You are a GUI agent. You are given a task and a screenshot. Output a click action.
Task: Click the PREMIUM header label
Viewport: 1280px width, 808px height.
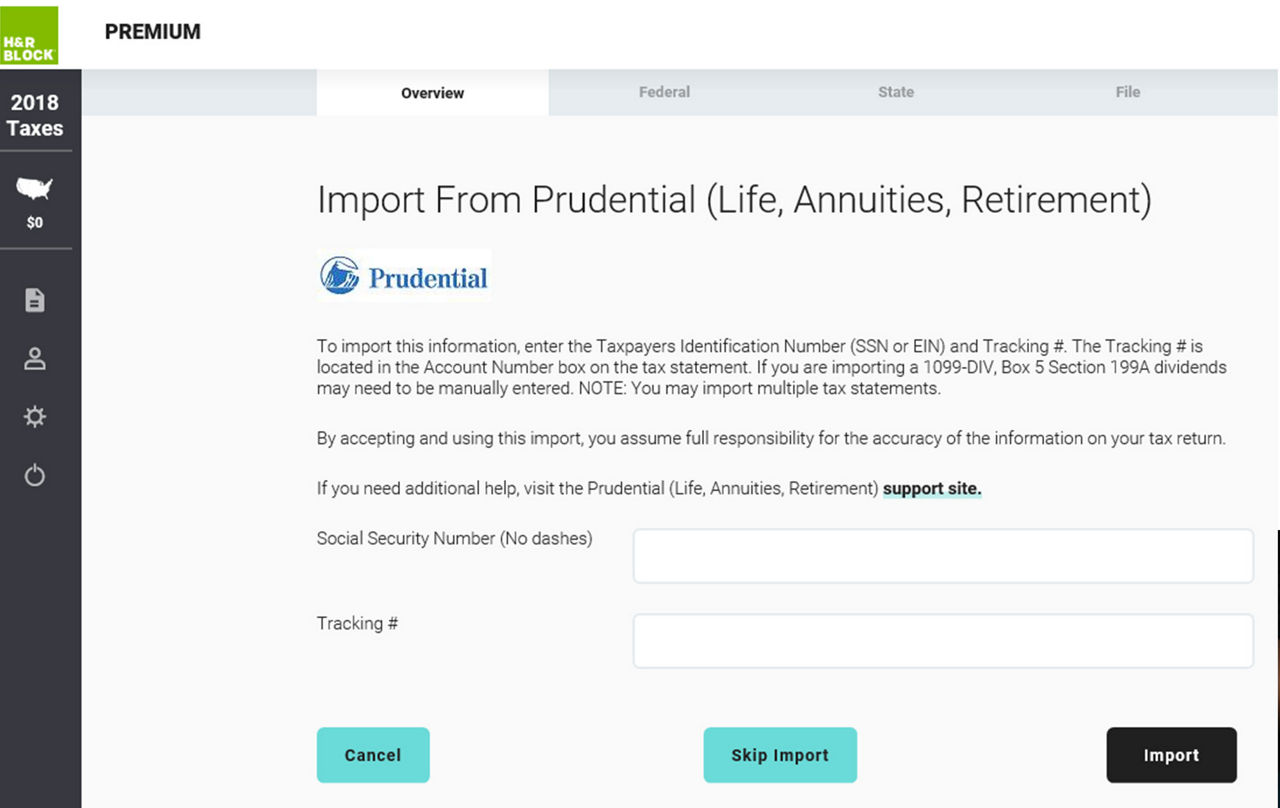point(152,31)
